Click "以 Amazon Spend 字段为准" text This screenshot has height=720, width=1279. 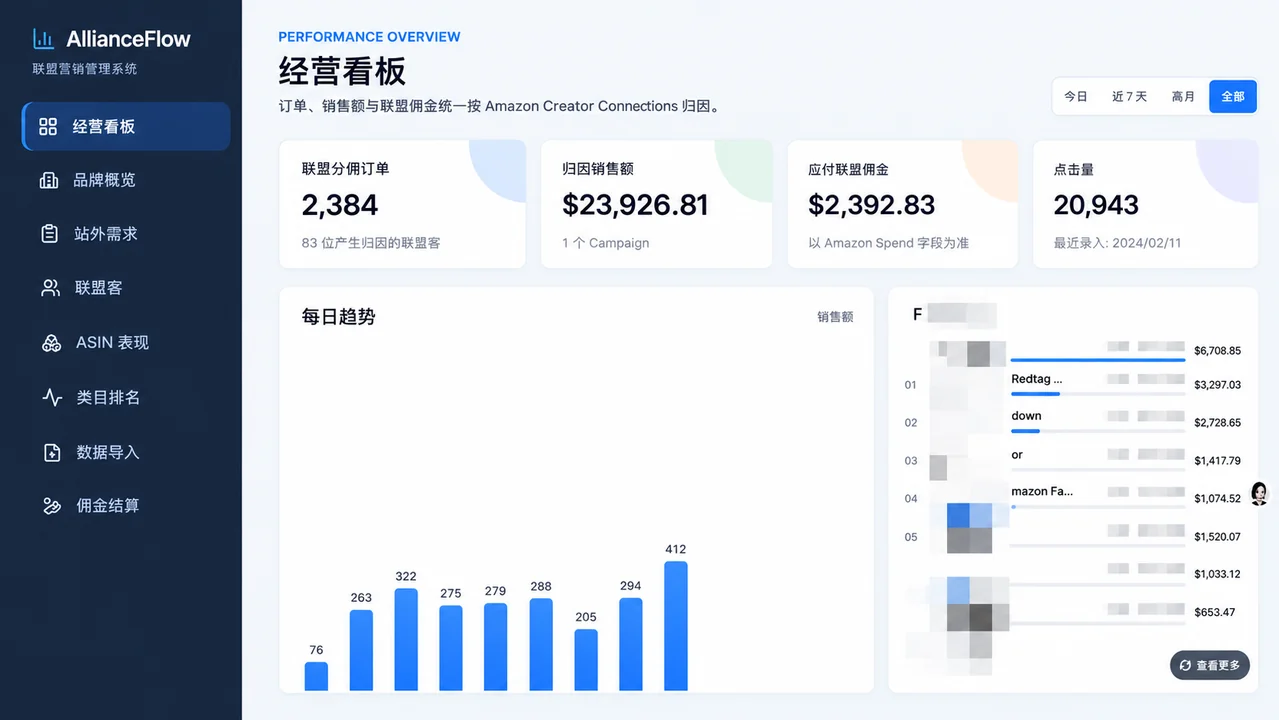pyautogui.click(x=889, y=243)
